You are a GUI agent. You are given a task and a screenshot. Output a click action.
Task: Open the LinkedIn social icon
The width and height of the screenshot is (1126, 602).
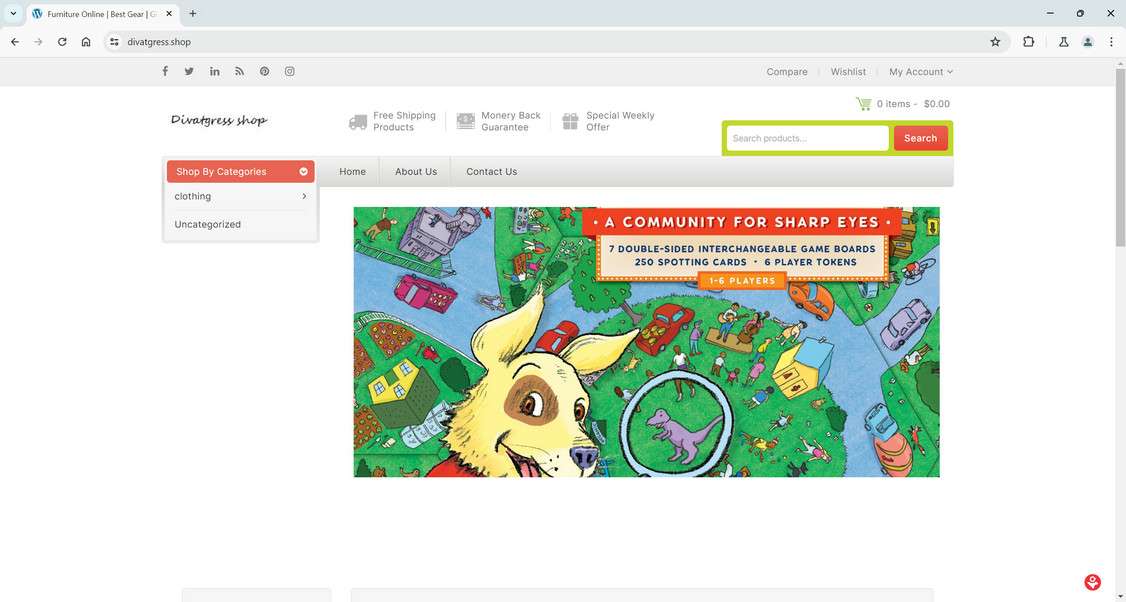click(x=215, y=71)
